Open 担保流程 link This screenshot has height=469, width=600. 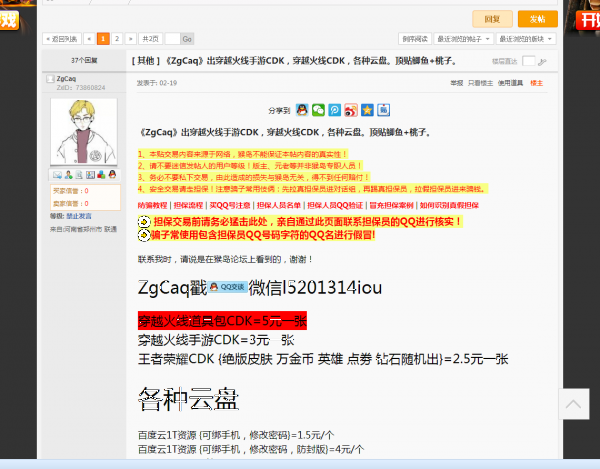[188, 205]
